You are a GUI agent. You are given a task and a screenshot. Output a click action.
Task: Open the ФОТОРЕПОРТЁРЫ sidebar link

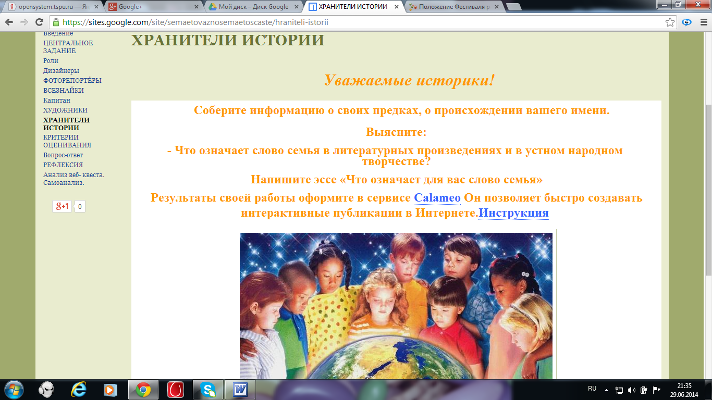tap(72, 80)
